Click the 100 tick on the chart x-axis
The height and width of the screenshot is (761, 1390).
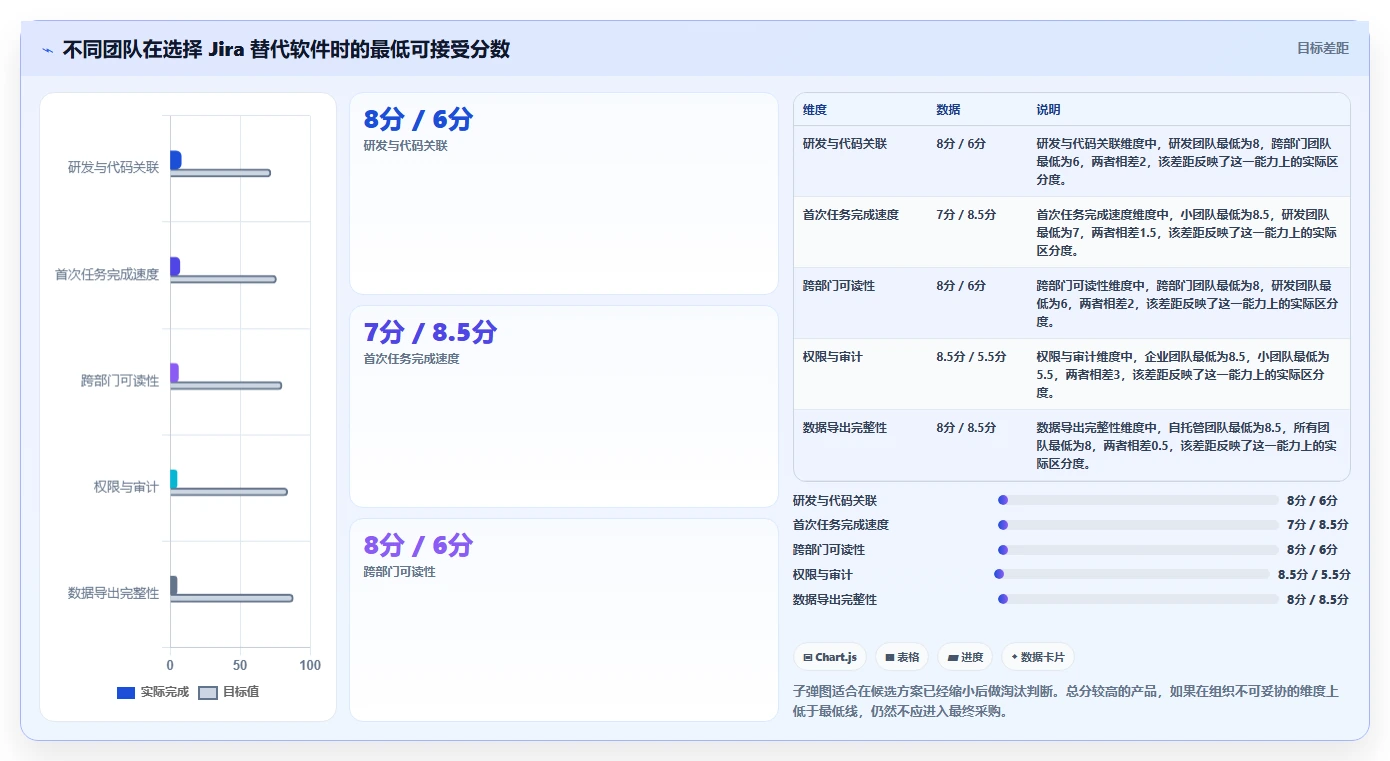[310, 666]
